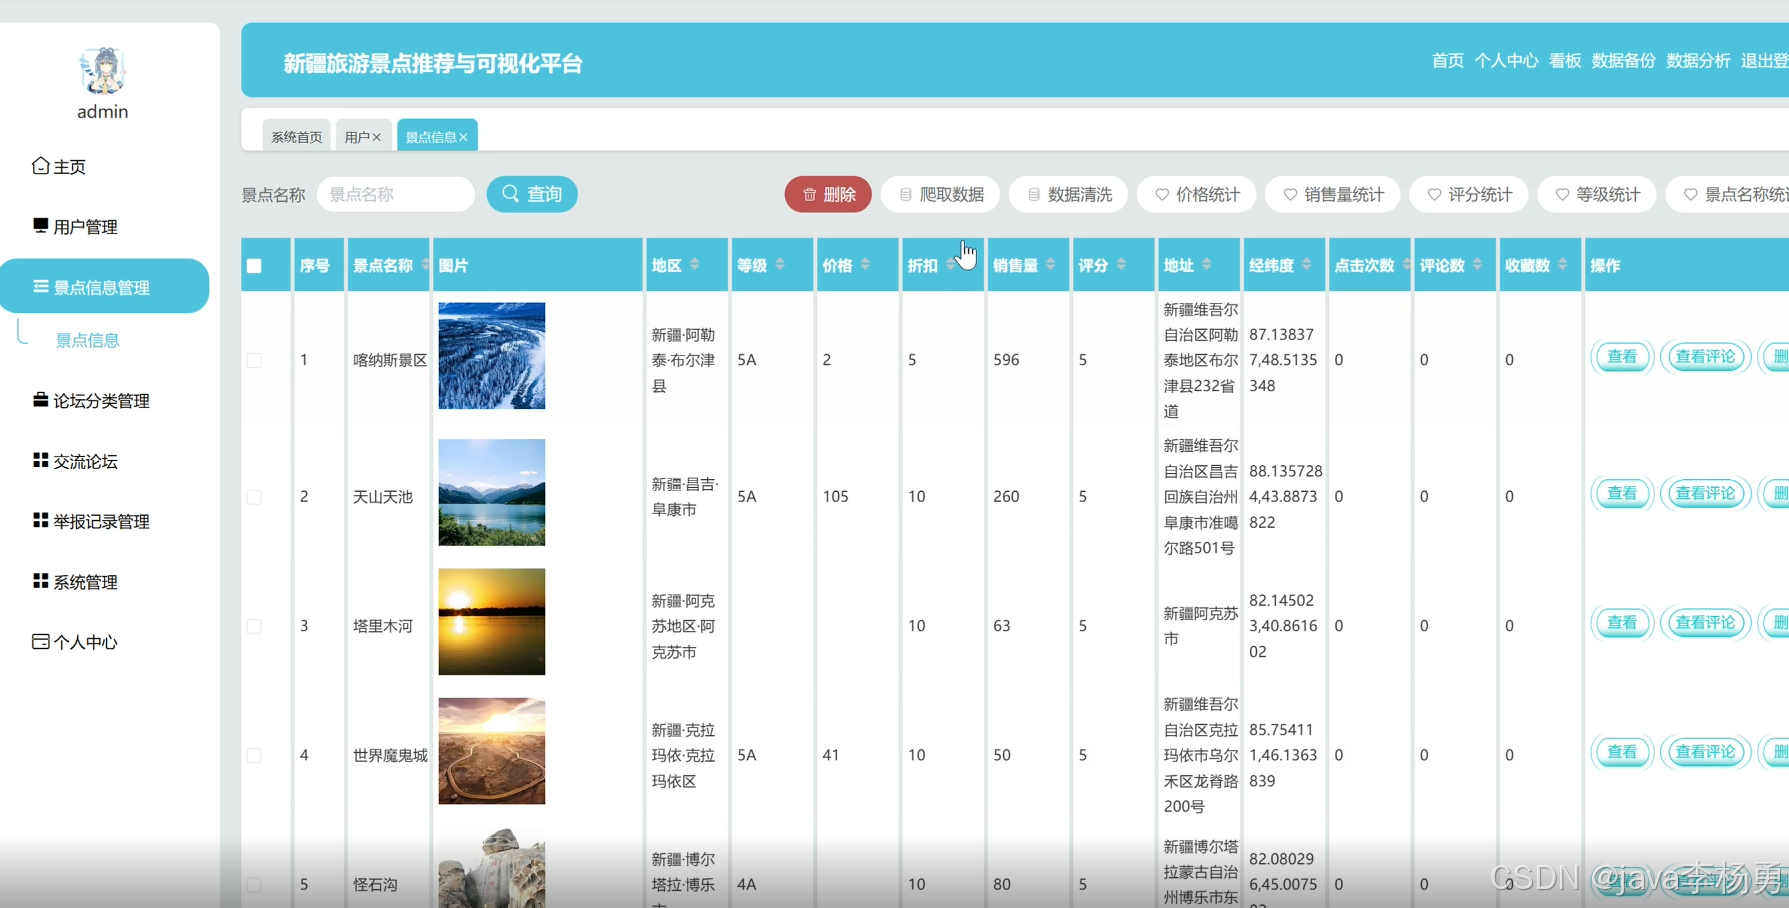Select the 喀纳斯景区 name cell

[x=390, y=360]
